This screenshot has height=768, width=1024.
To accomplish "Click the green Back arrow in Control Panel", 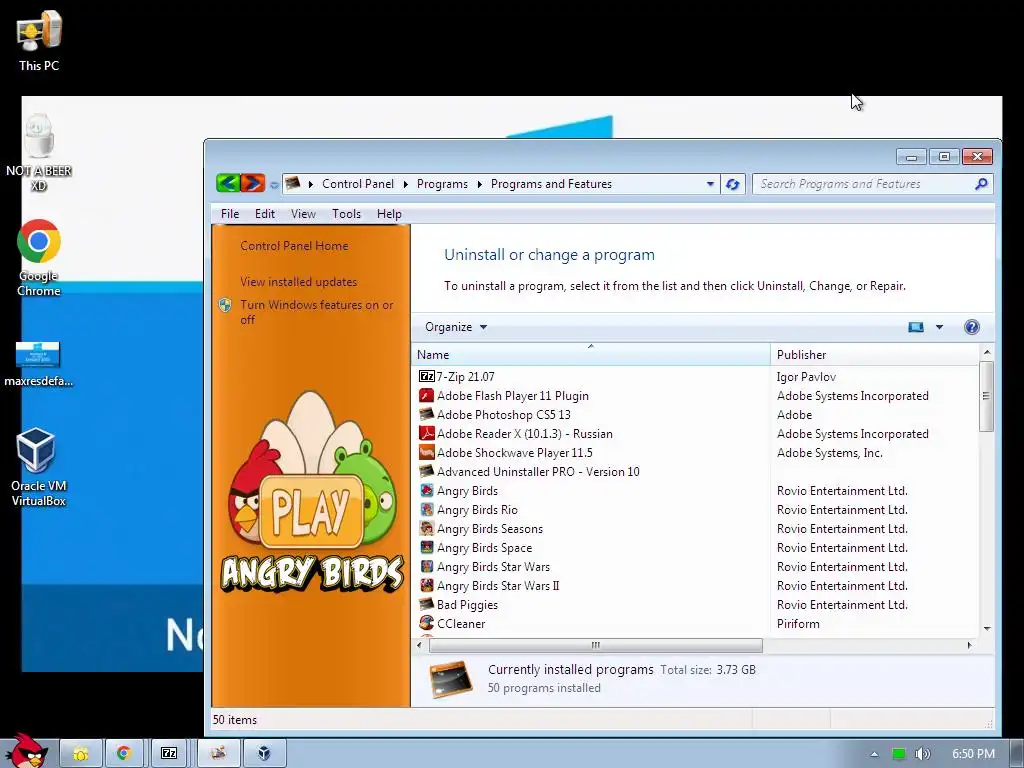I will [228, 184].
